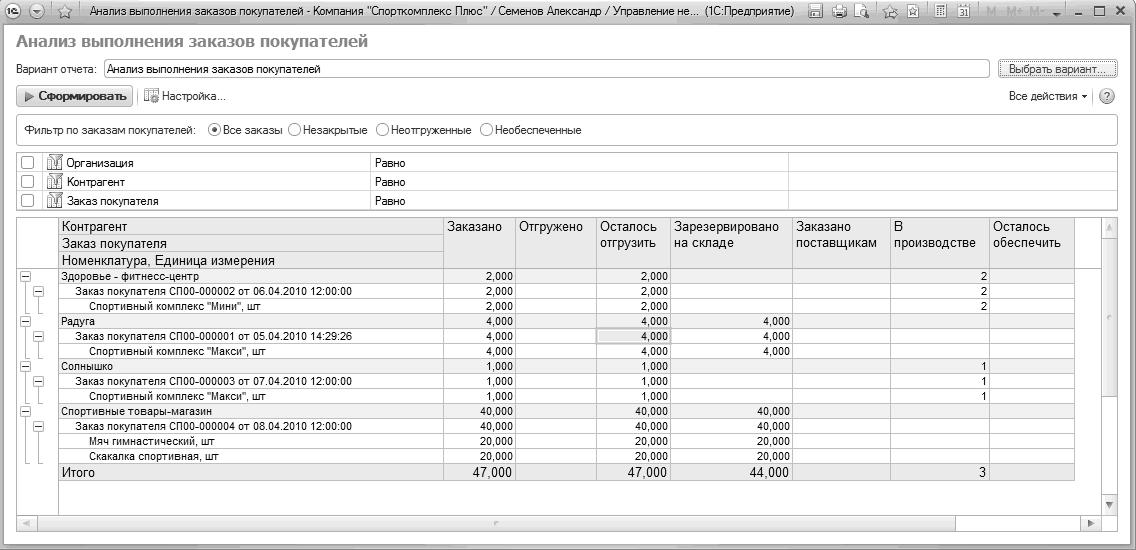The height and width of the screenshot is (550, 1136).
Task: Collapse the Солнышко group
Action: [25, 367]
